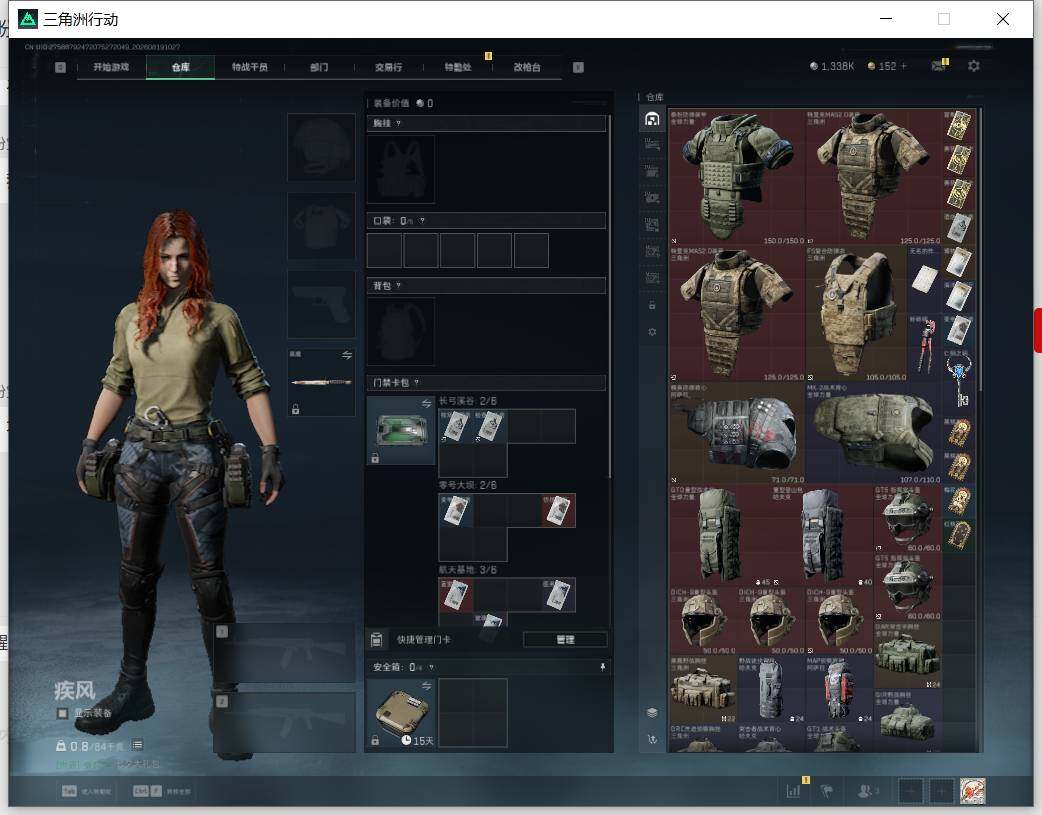Click the pin icon in 安全箱 header

point(602,667)
